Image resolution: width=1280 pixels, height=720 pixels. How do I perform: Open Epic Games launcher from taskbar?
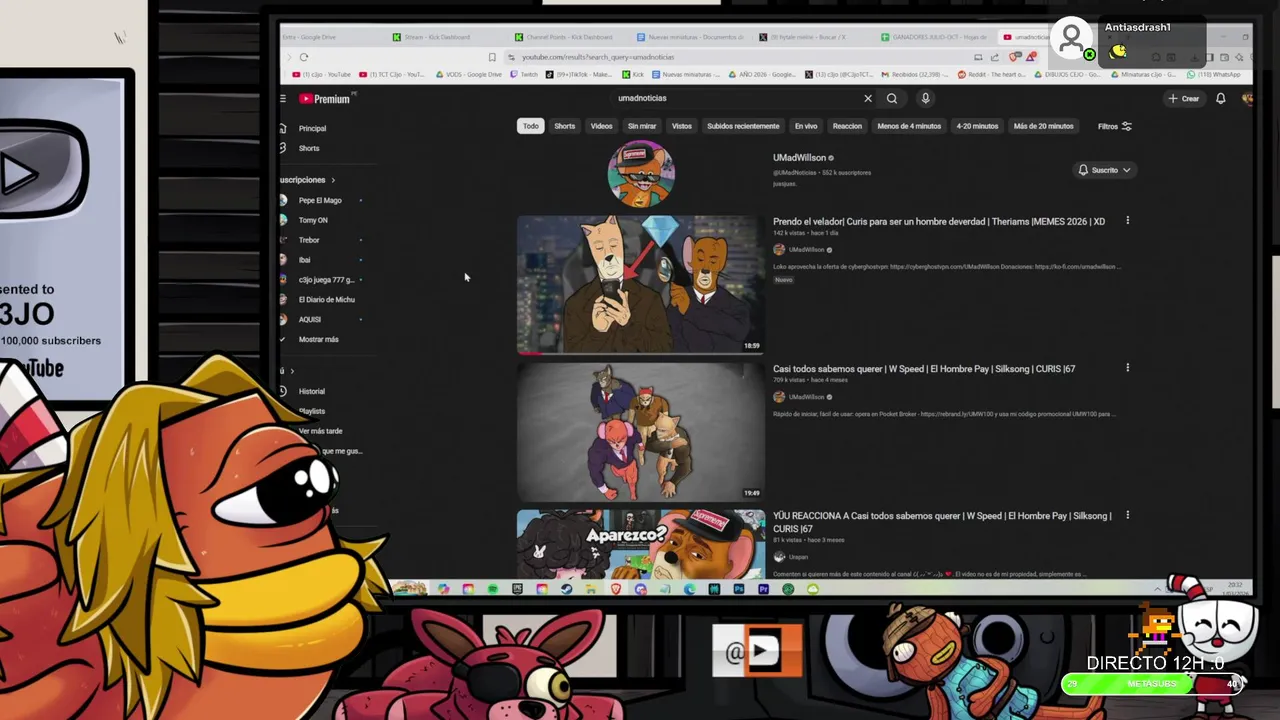click(517, 589)
